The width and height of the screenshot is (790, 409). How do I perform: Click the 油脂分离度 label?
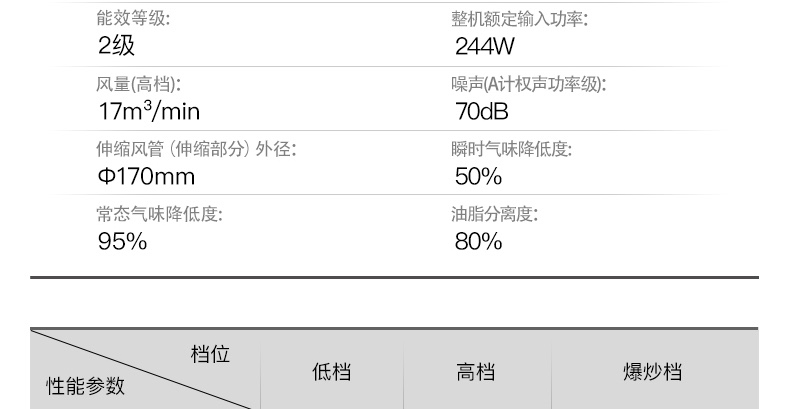pos(494,214)
